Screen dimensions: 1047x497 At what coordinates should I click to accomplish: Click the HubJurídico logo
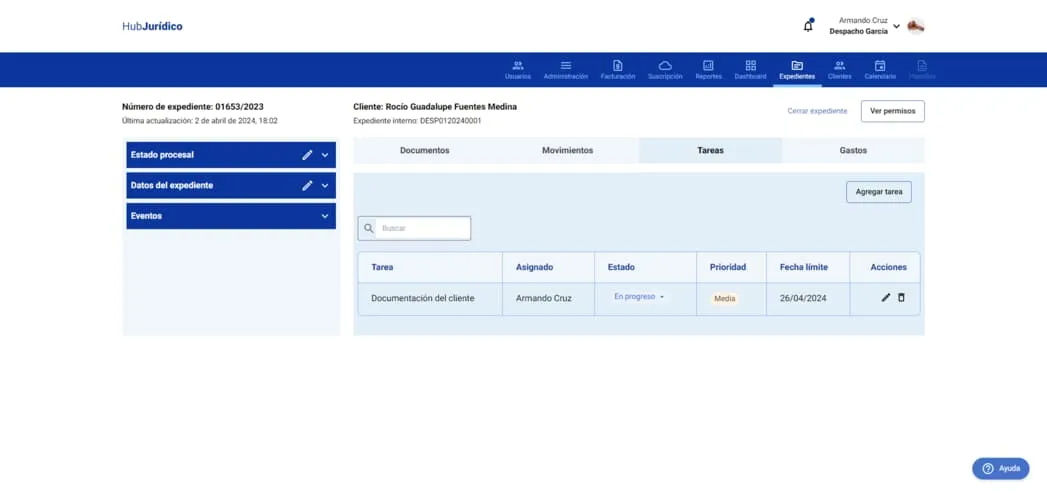[152, 27]
